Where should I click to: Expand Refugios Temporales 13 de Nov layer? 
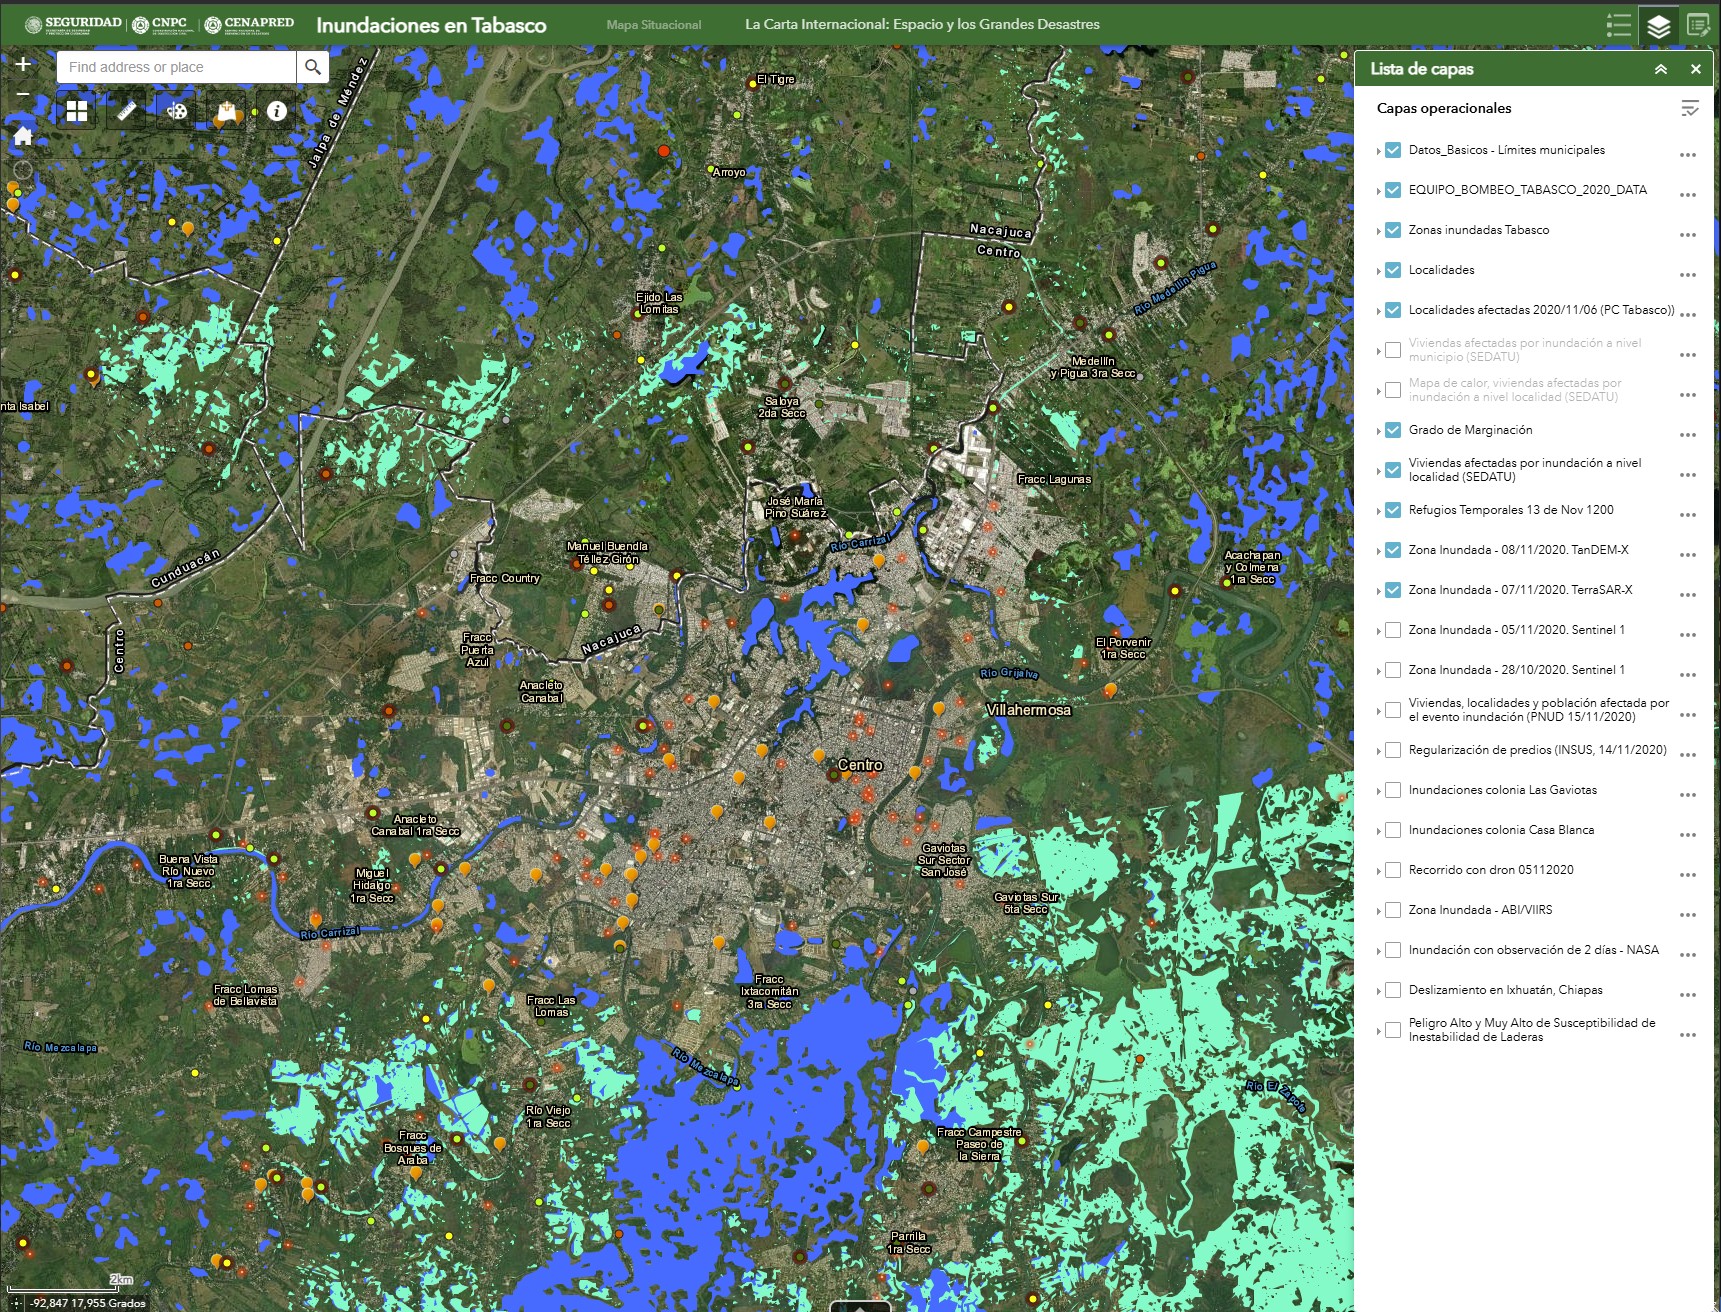point(1378,511)
